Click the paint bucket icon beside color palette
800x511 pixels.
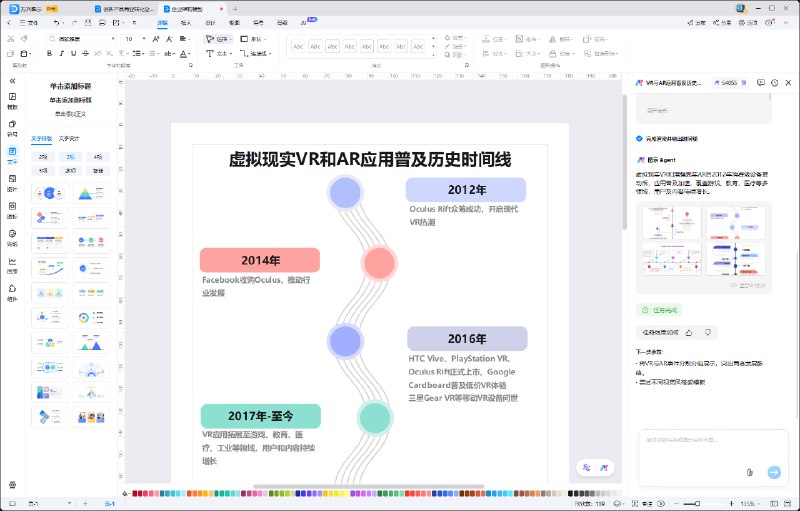(126, 493)
